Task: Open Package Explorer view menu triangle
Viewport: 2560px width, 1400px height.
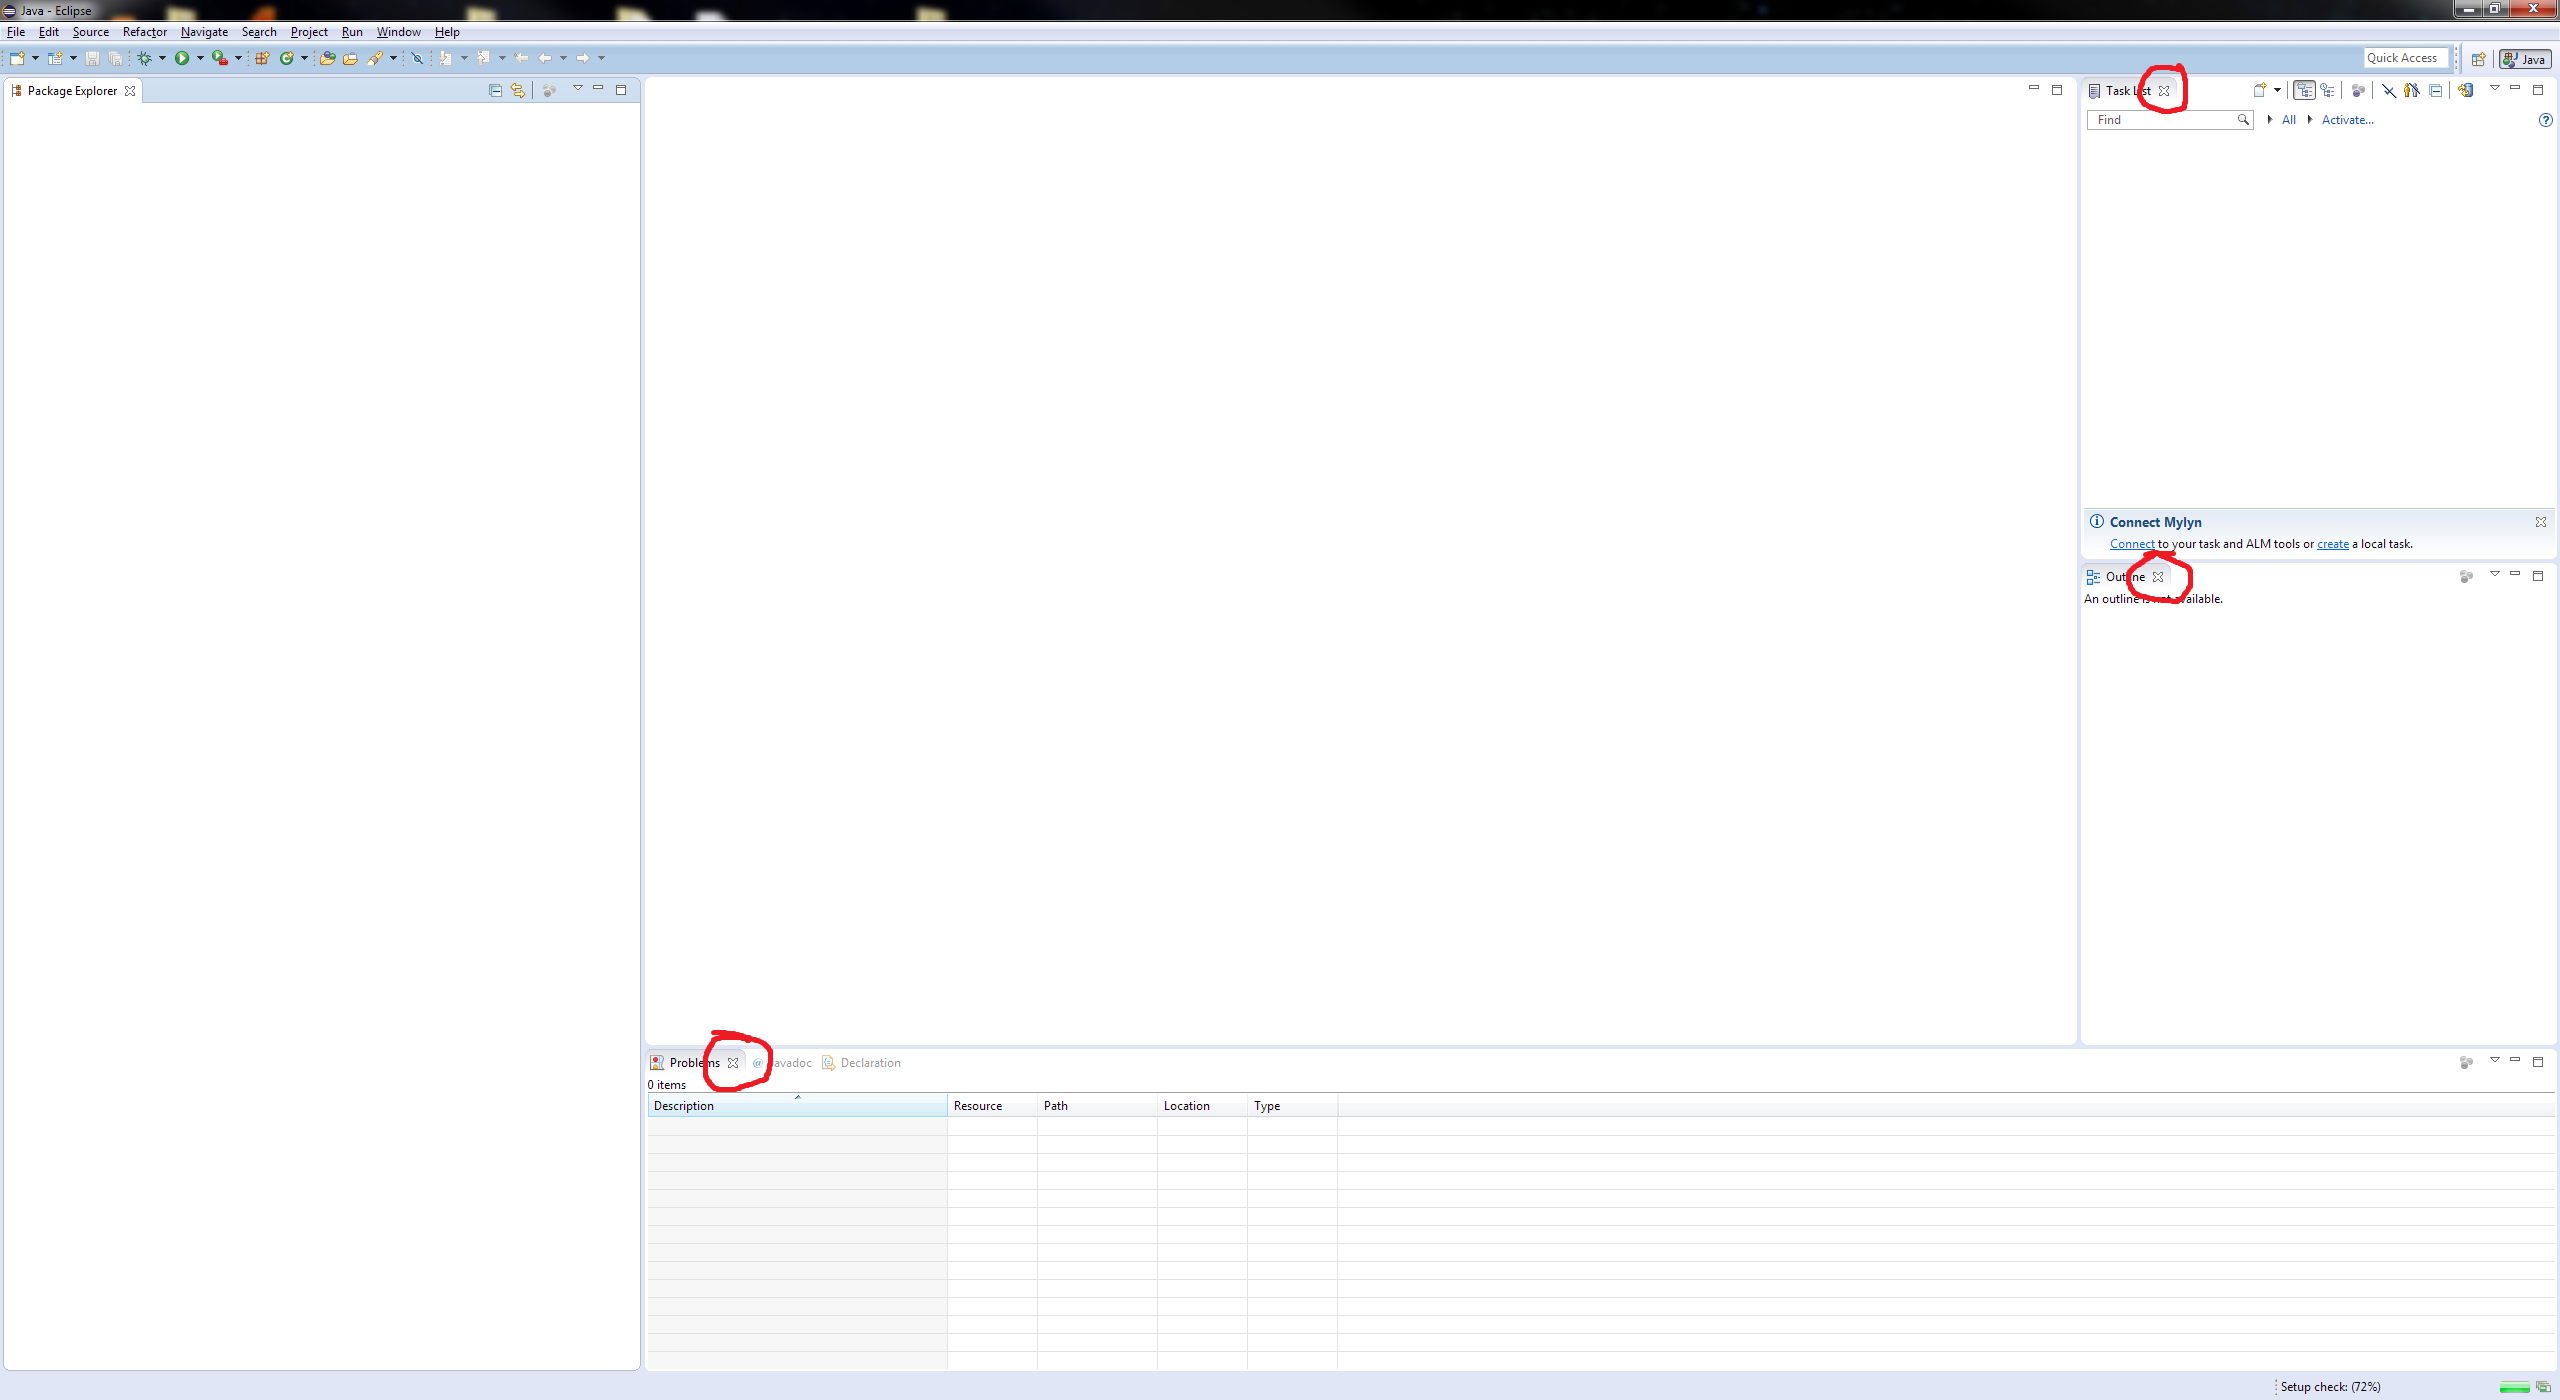Action: coord(577,89)
